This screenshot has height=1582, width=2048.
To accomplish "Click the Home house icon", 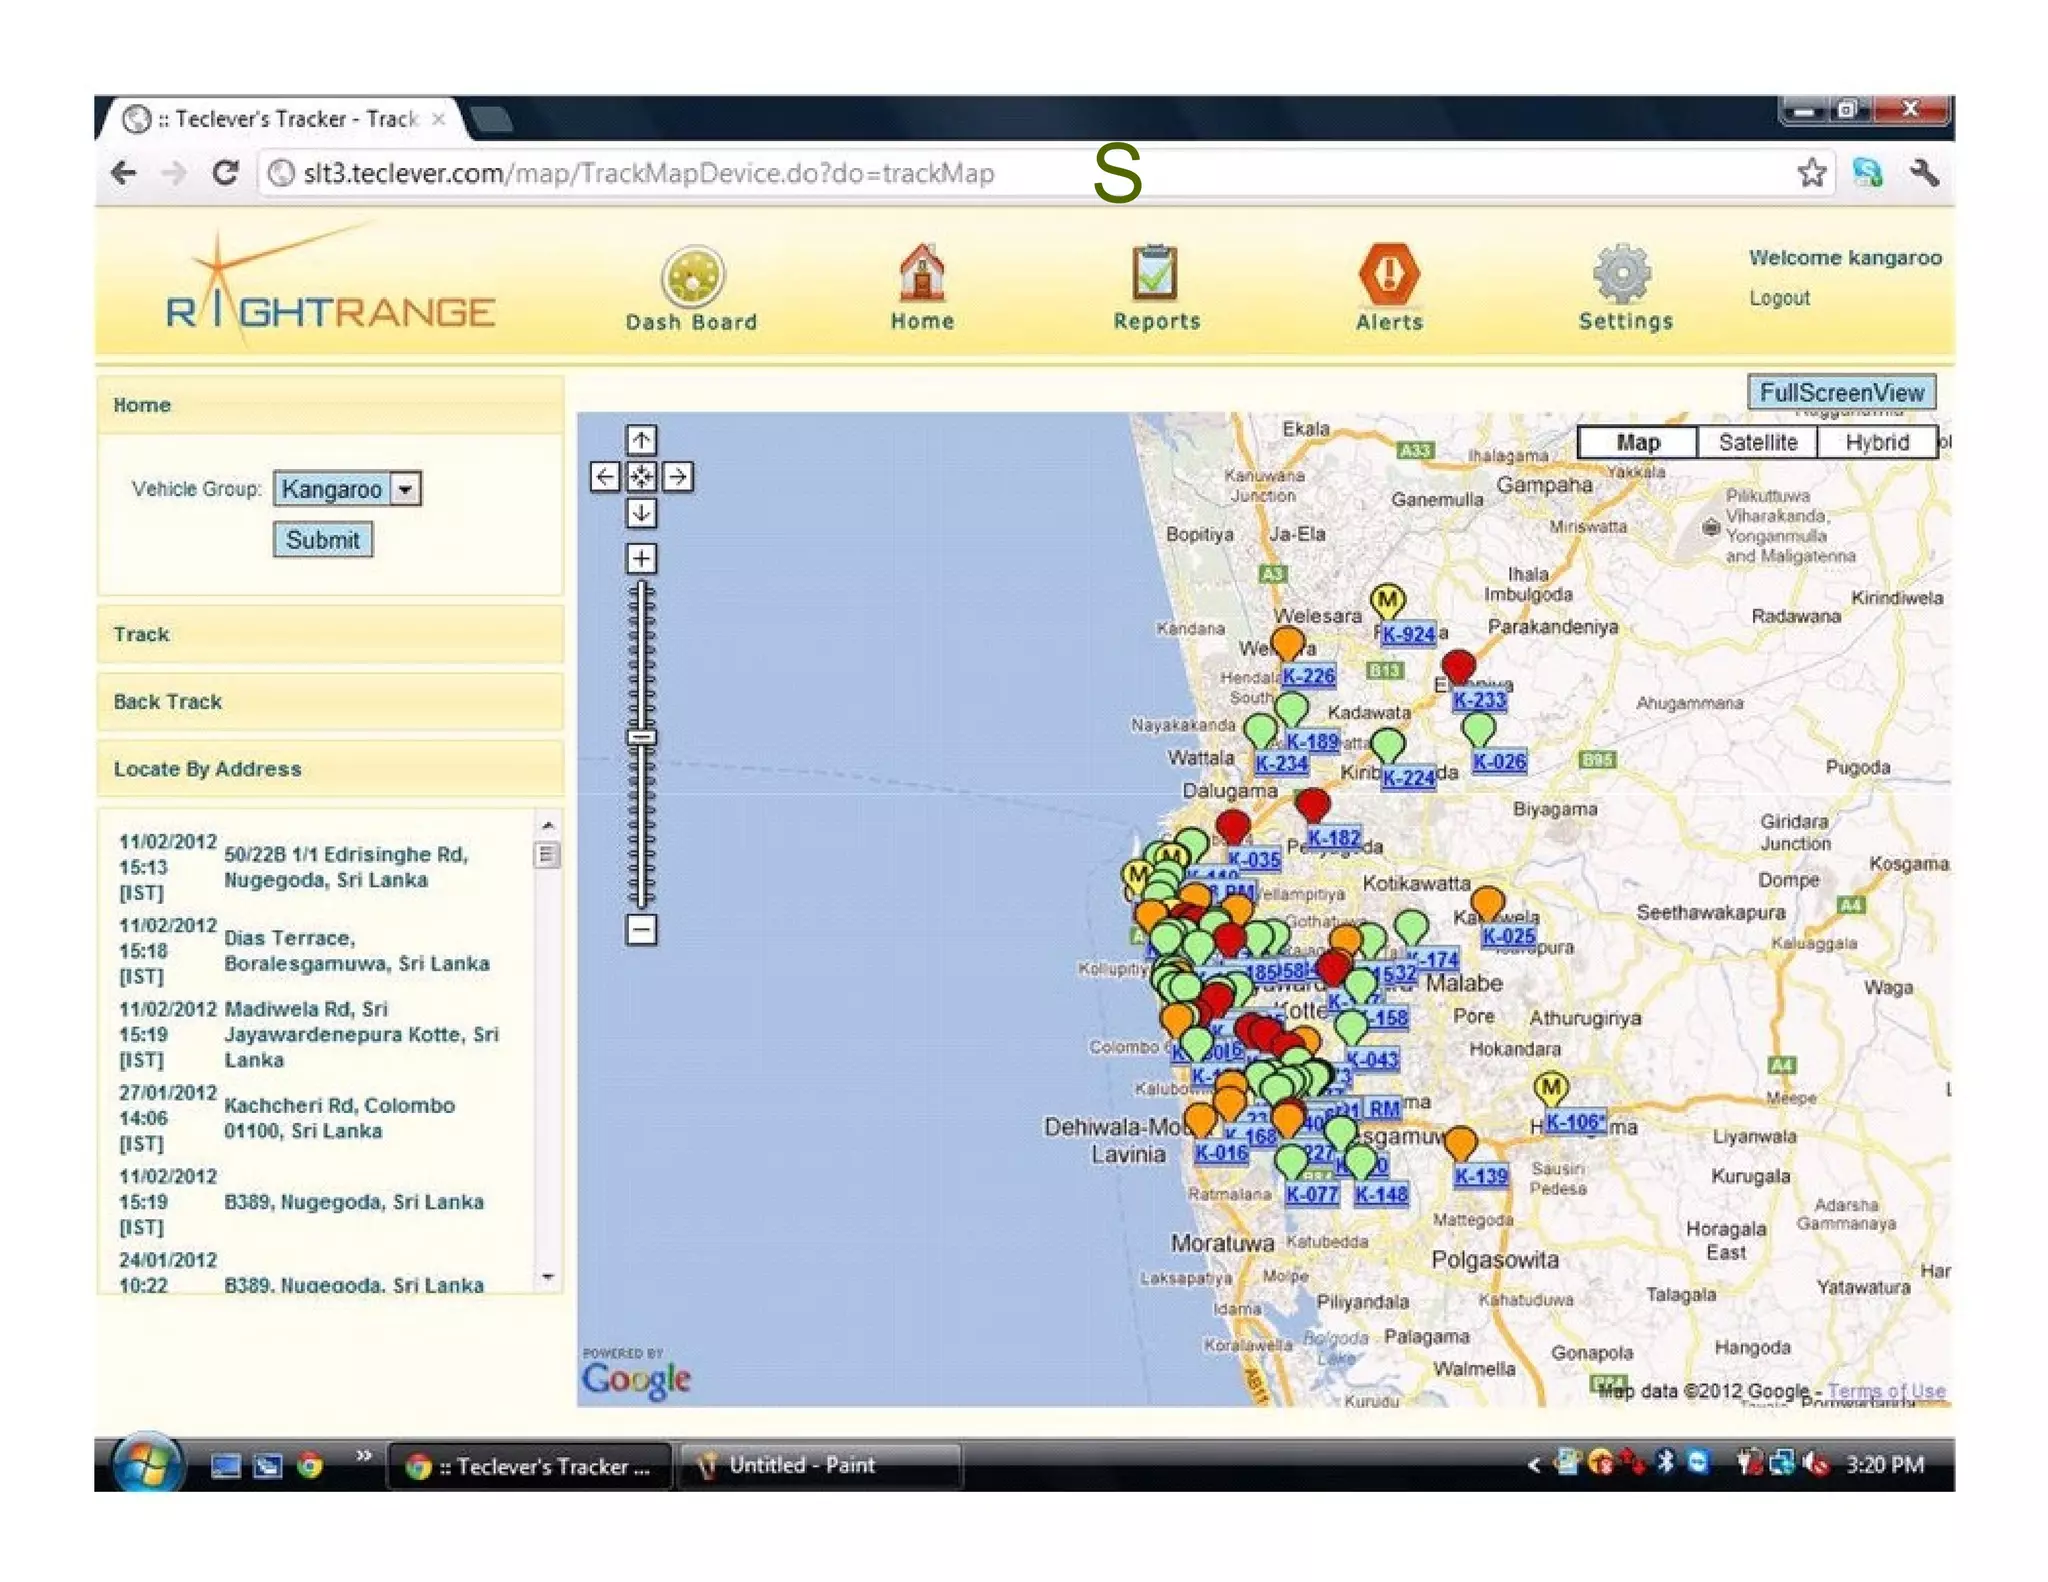I will pyautogui.click(x=921, y=274).
